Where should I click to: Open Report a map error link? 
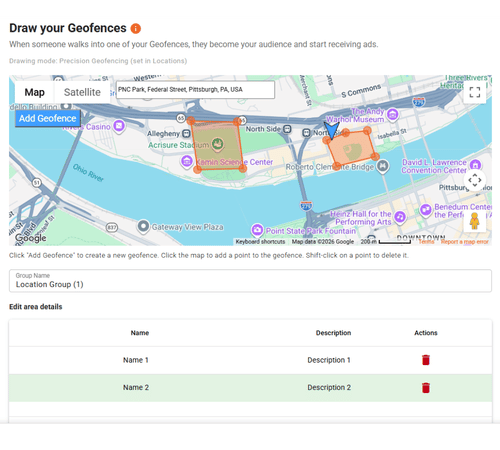(x=465, y=242)
